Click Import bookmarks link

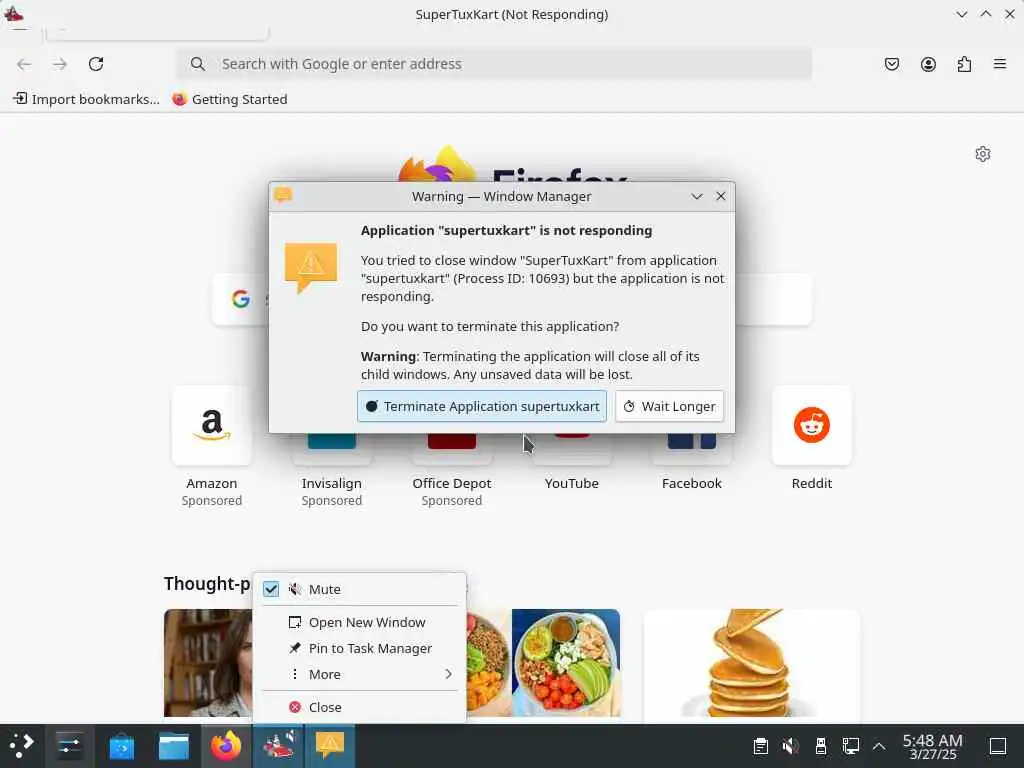[86, 99]
